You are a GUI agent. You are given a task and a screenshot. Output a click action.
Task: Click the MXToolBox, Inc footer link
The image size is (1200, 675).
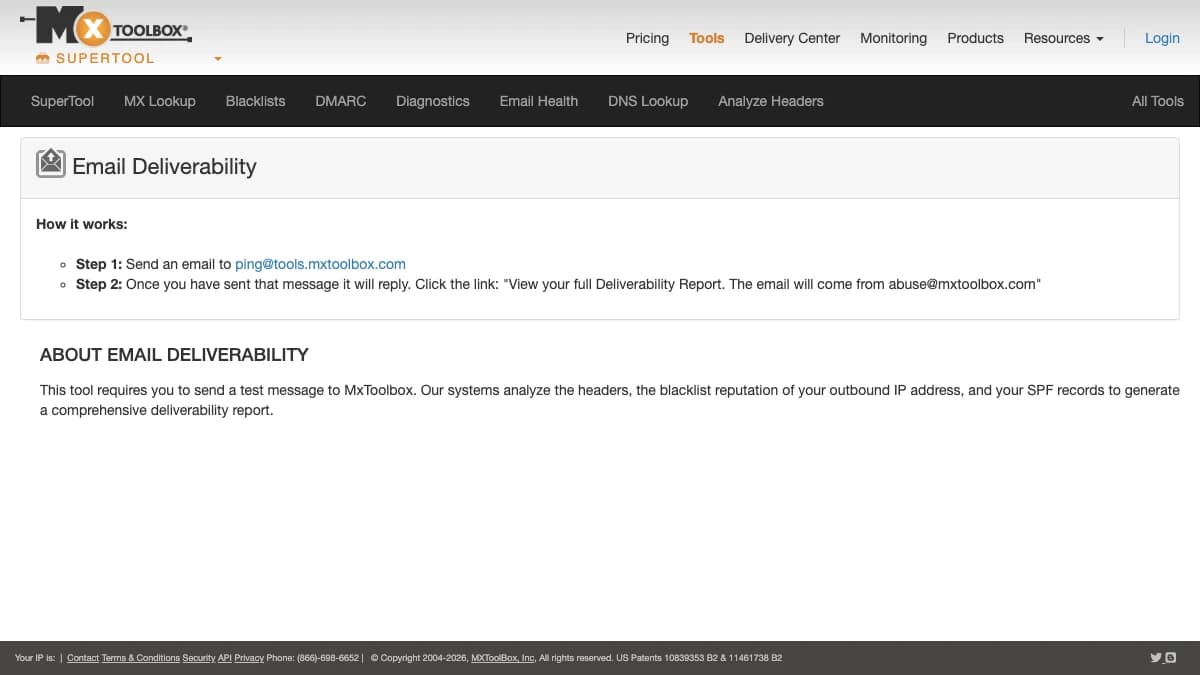pyautogui.click(x=503, y=658)
